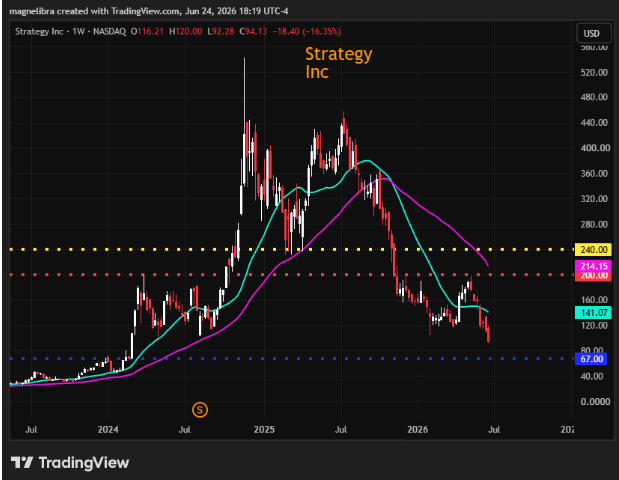
Task: Click the orange S split marker icon
Action: [x=200, y=410]
